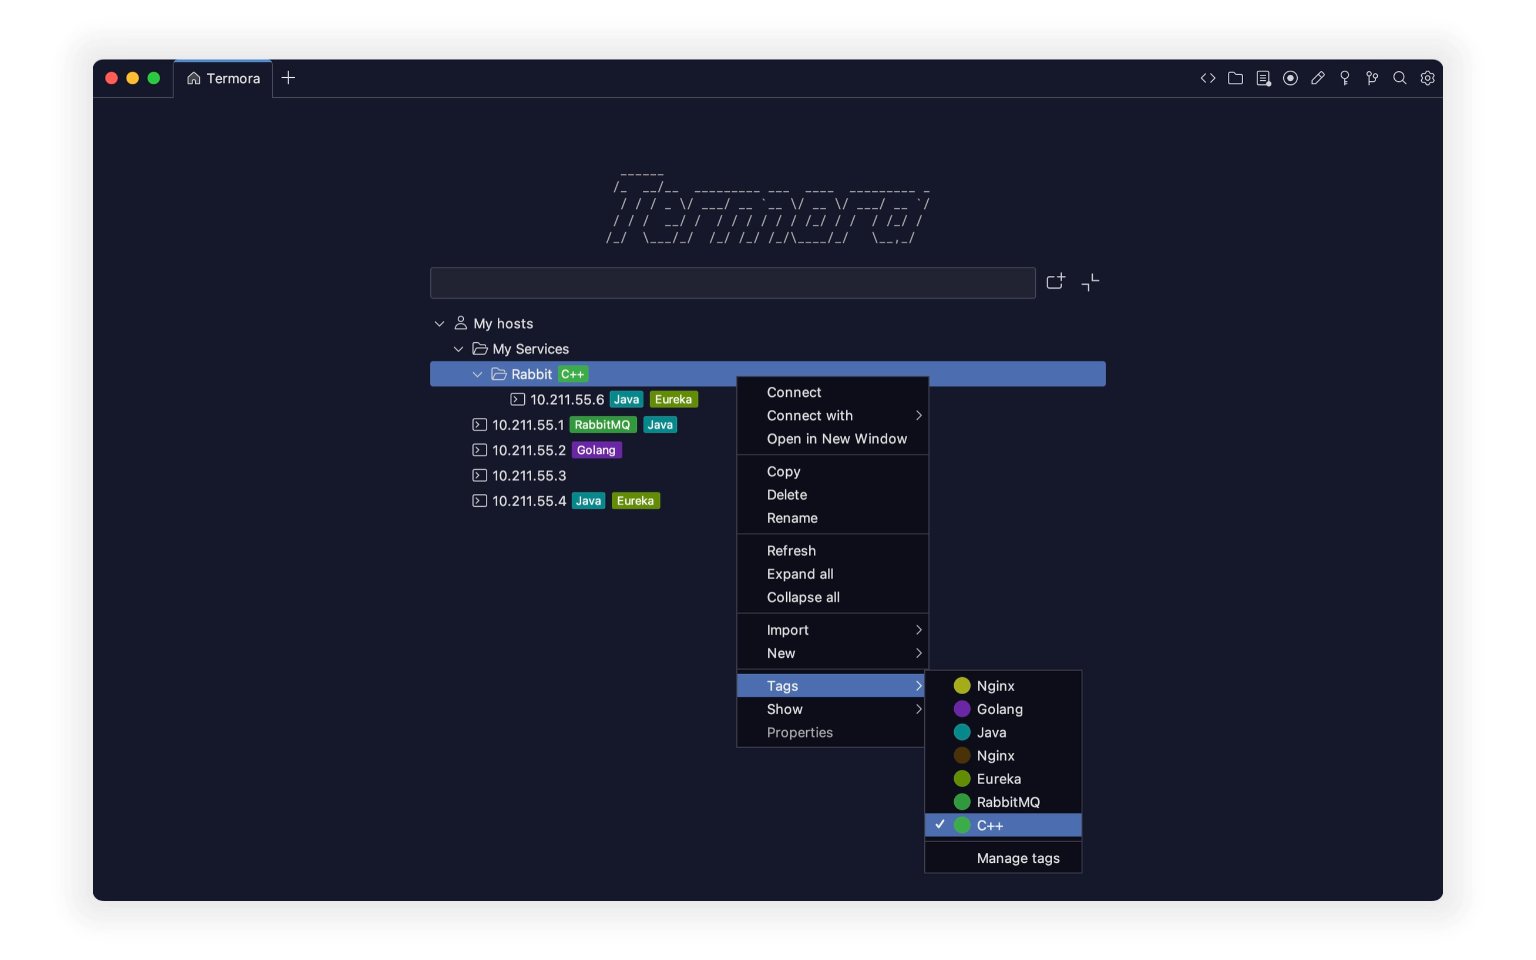Click the purple Golang tag color dot
1536x960 pixels.
pyautogui.click(x=962, y=709)
